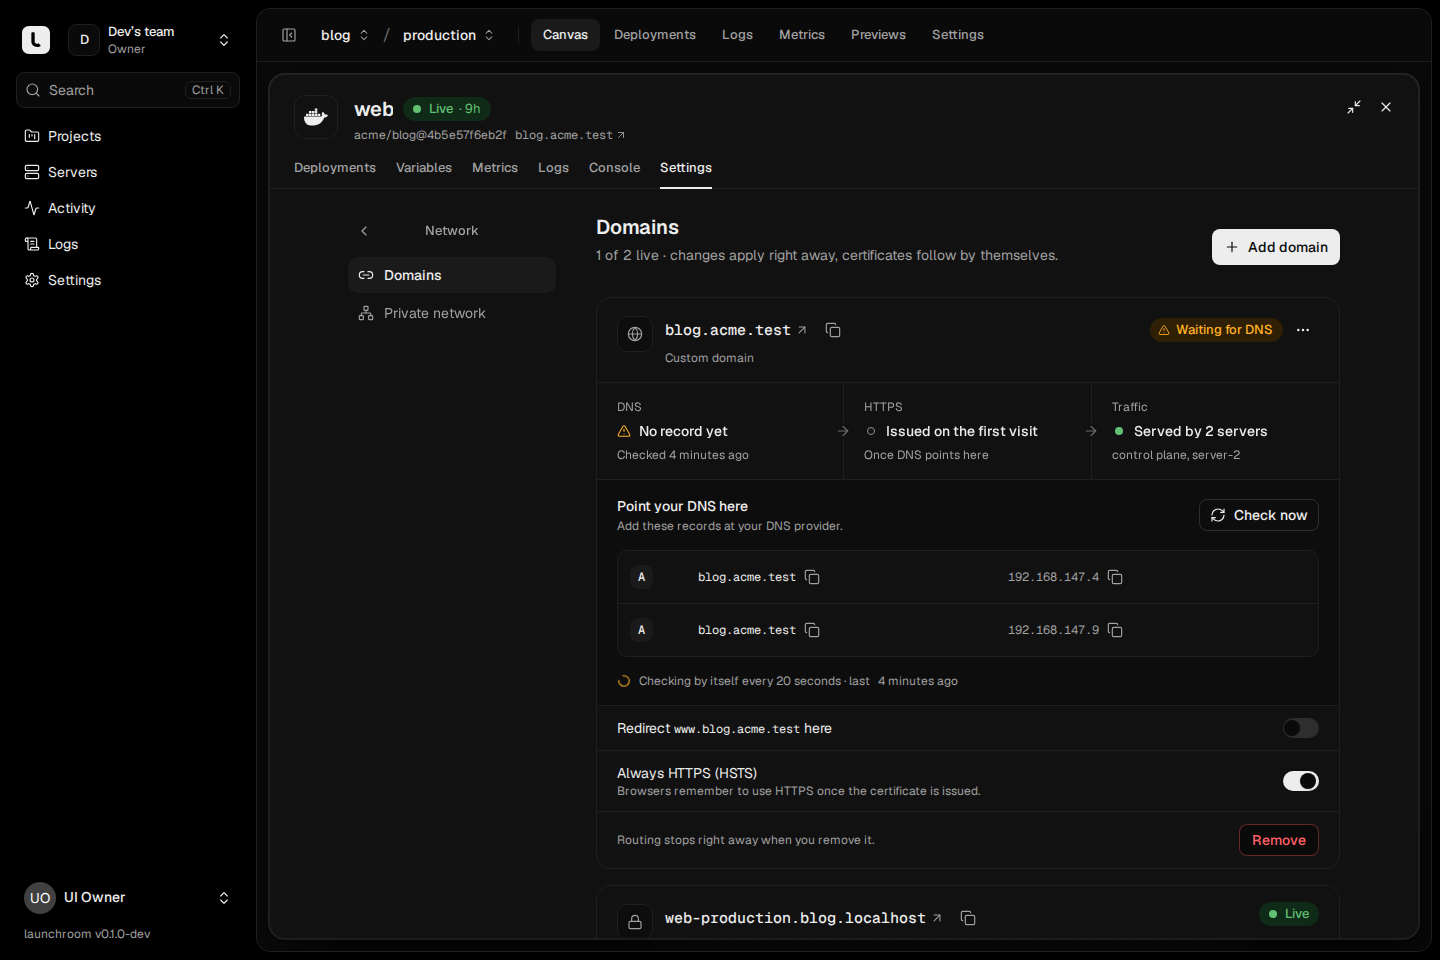The width and height of the screenshot is (1440, 960).
Task: Click the globe icon for blog.acme.test
Action: 635,334
